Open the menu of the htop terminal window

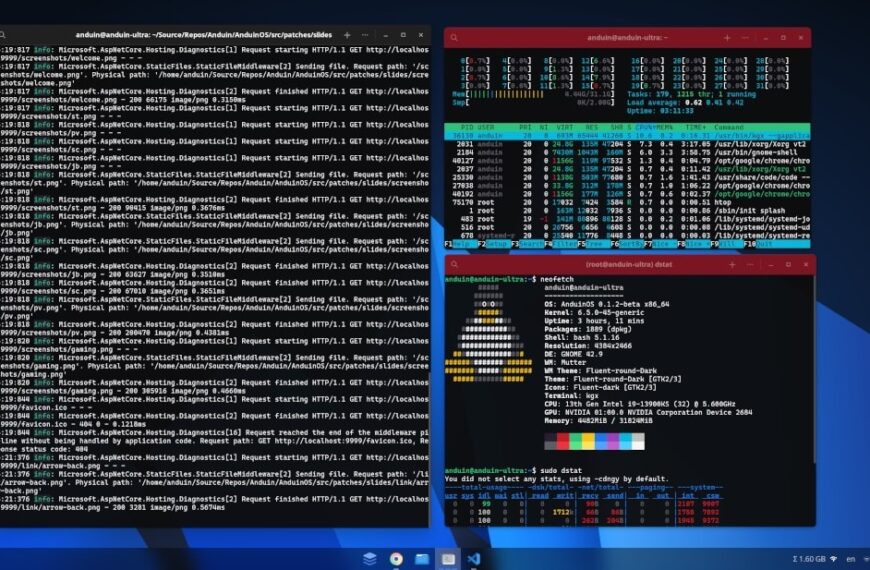(745, 38)
